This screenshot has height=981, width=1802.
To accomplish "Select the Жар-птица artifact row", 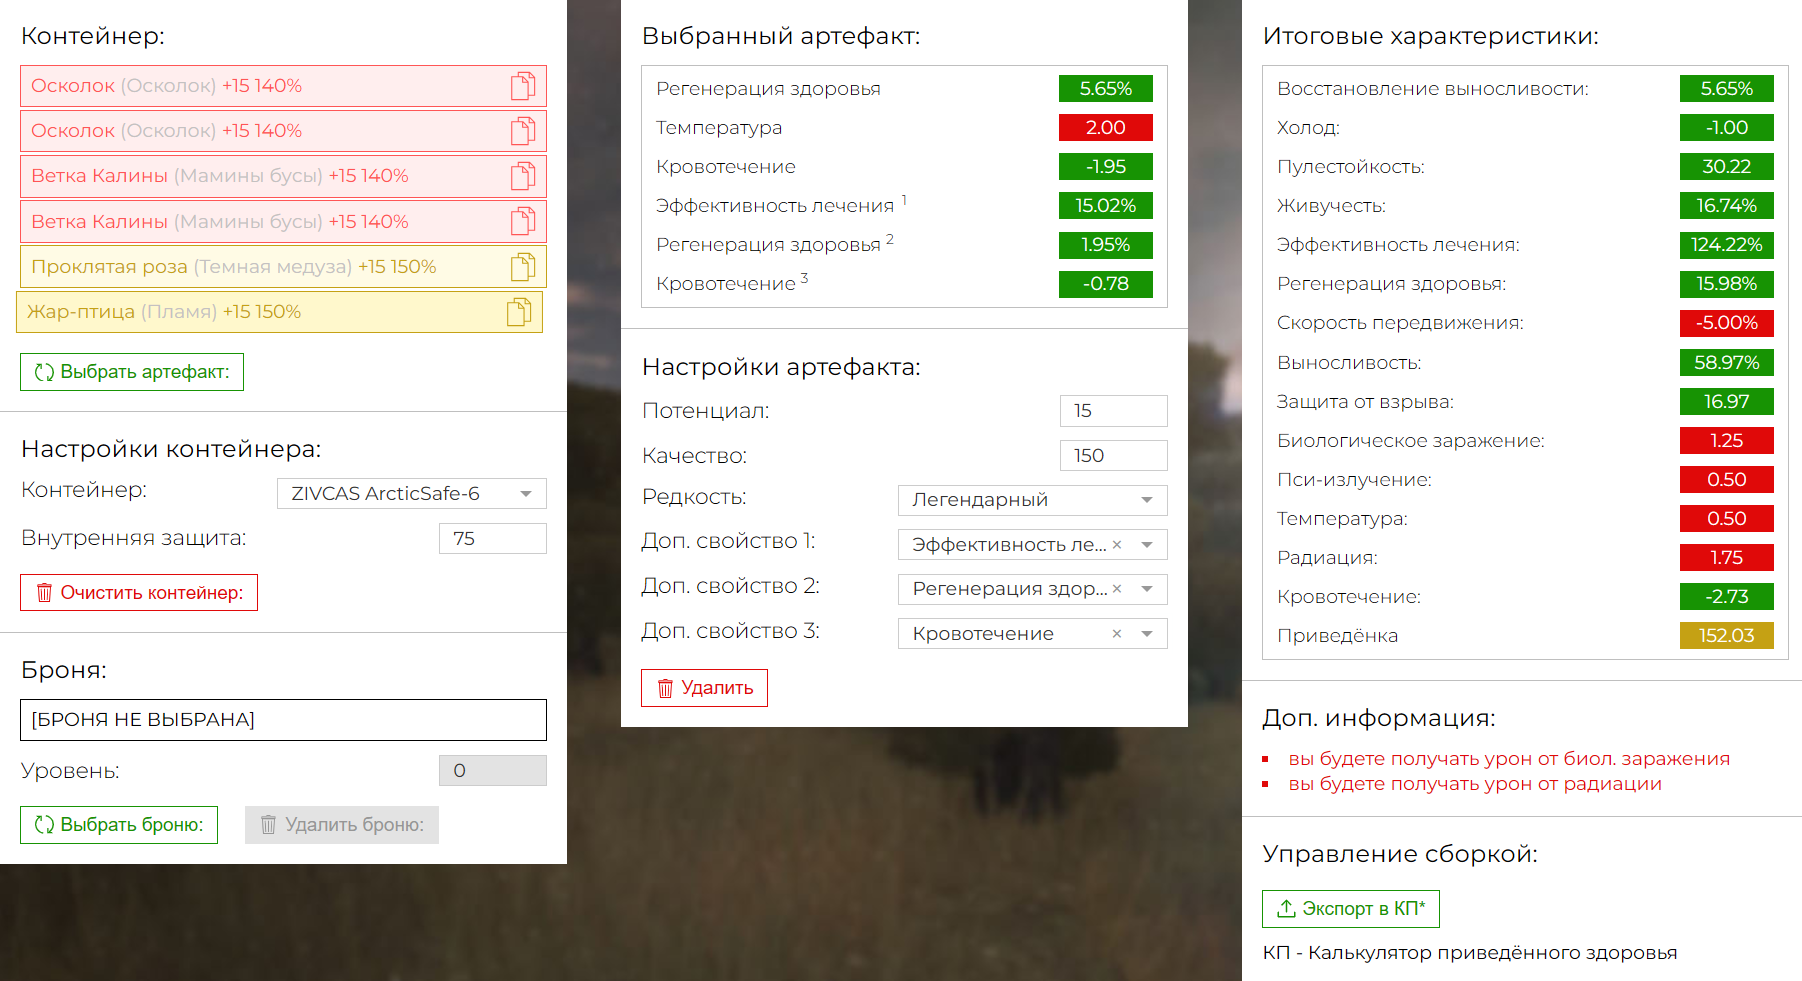I will (x=250, y=312).
